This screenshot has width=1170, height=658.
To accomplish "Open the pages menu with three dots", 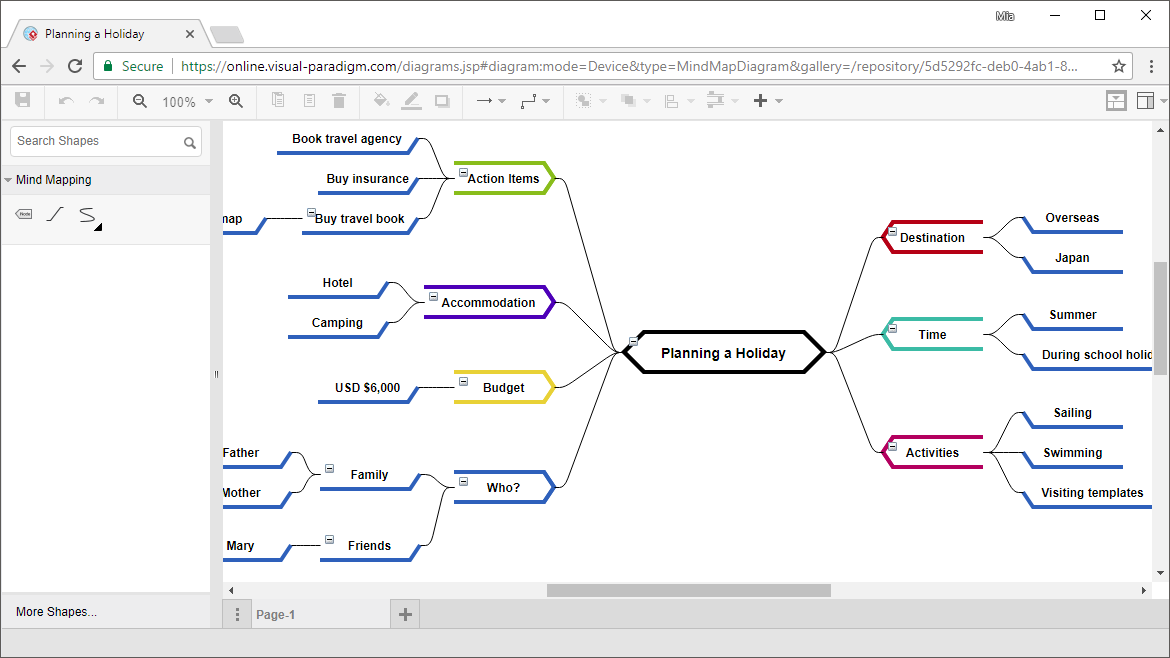I will pos(237,615).
